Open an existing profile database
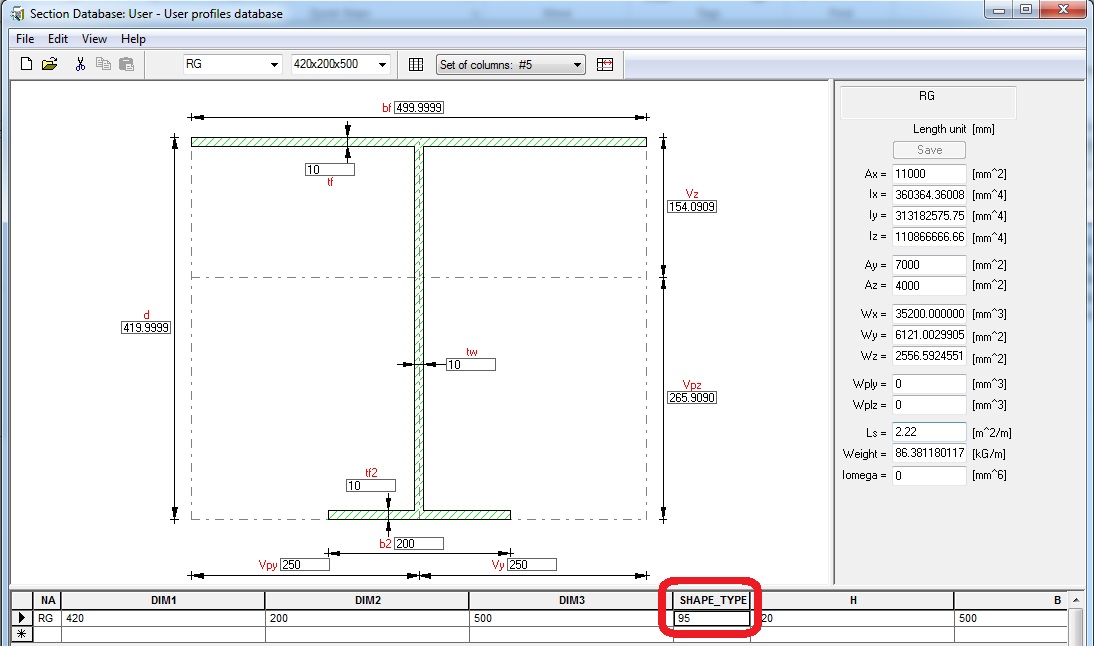Viewport: 1094px width, 646px height. 51,63
